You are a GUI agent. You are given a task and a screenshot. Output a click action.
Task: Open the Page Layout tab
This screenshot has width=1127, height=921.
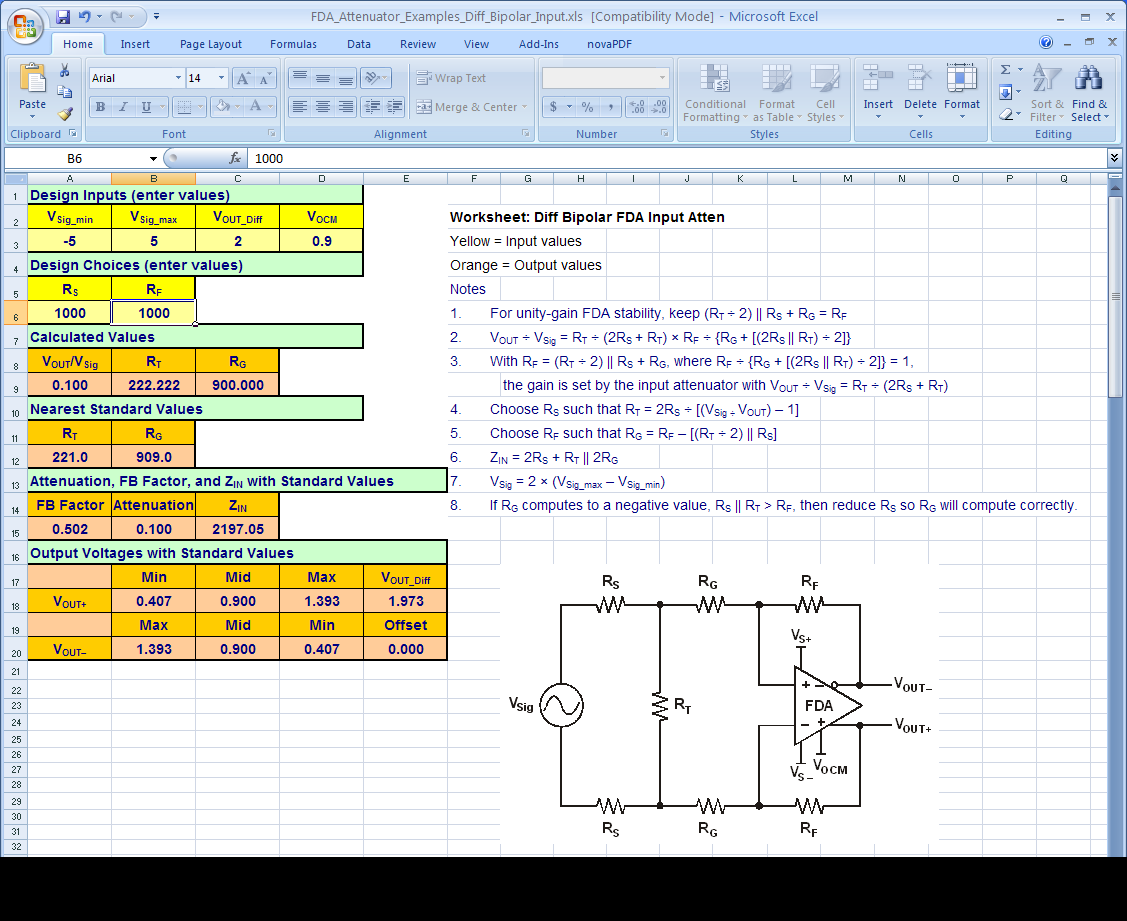(x=211, y=44)
